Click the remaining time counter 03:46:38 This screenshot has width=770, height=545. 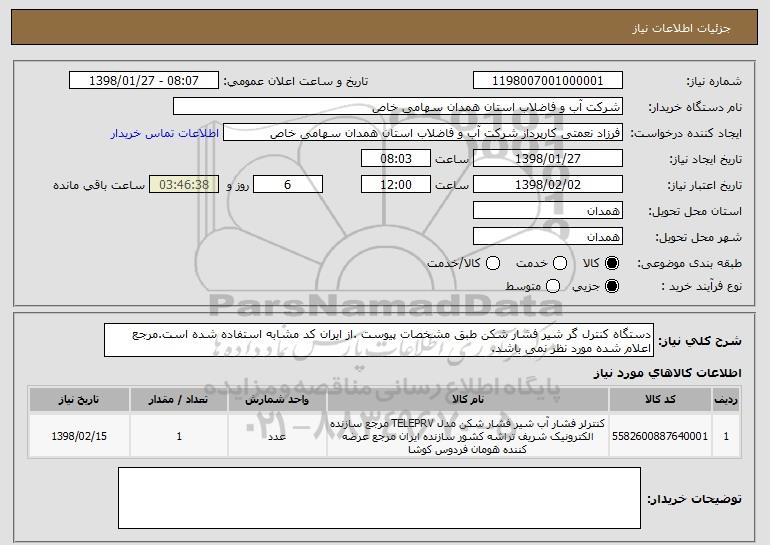click(x=184, y=185)
